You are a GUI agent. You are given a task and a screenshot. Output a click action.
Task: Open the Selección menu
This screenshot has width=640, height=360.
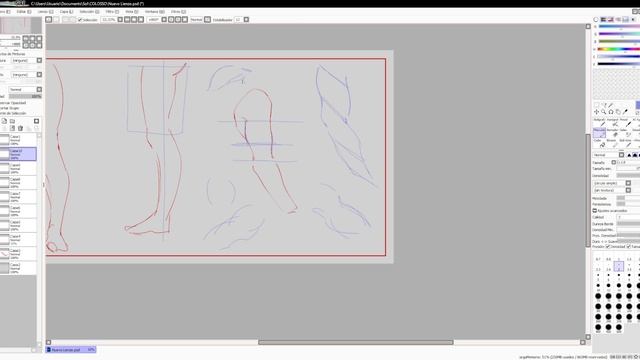point(89,12)
